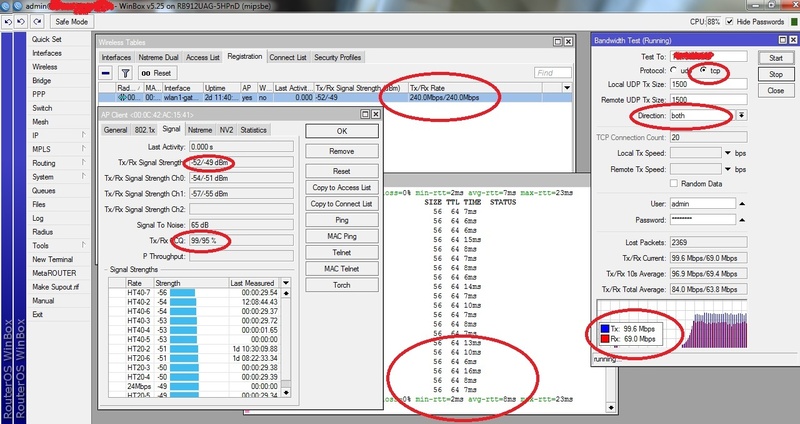This screenshot has height=424, width=800.
Task: Select the HT20-2 rate row
Action: tap(194, 348)
